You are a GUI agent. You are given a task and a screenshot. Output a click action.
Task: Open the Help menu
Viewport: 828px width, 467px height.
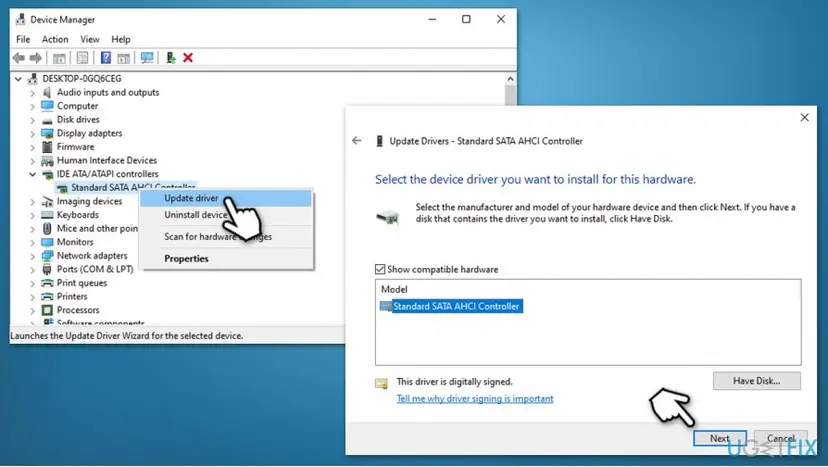pyautogui.click(x=120, y=39)
